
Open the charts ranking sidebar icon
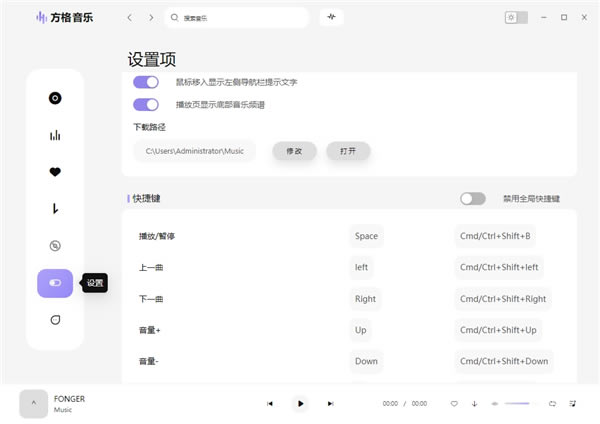[55, 135]
